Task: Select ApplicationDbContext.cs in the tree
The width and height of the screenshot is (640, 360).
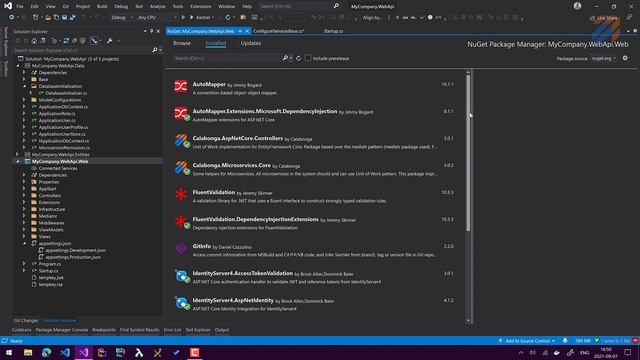Action: 63,107
